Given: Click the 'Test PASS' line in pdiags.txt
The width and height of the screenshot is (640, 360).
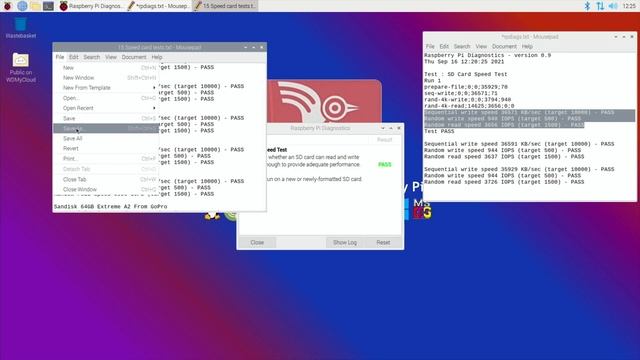Looking at the screenshot, I should tap(439, 131).
